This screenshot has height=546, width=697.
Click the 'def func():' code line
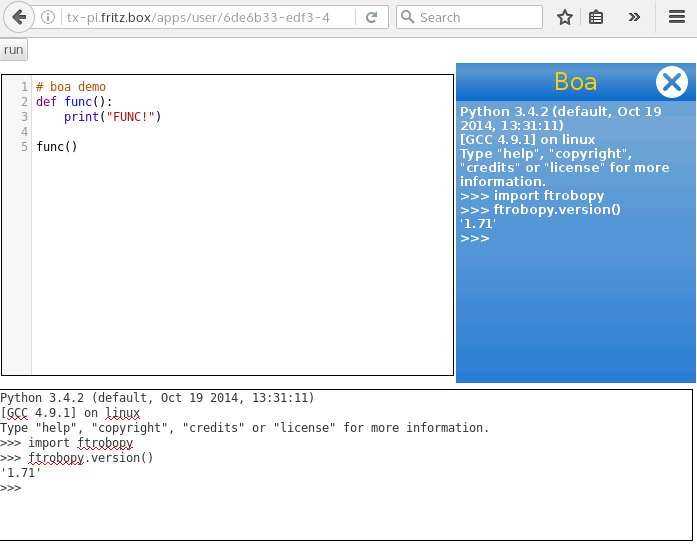pos(74,102)
